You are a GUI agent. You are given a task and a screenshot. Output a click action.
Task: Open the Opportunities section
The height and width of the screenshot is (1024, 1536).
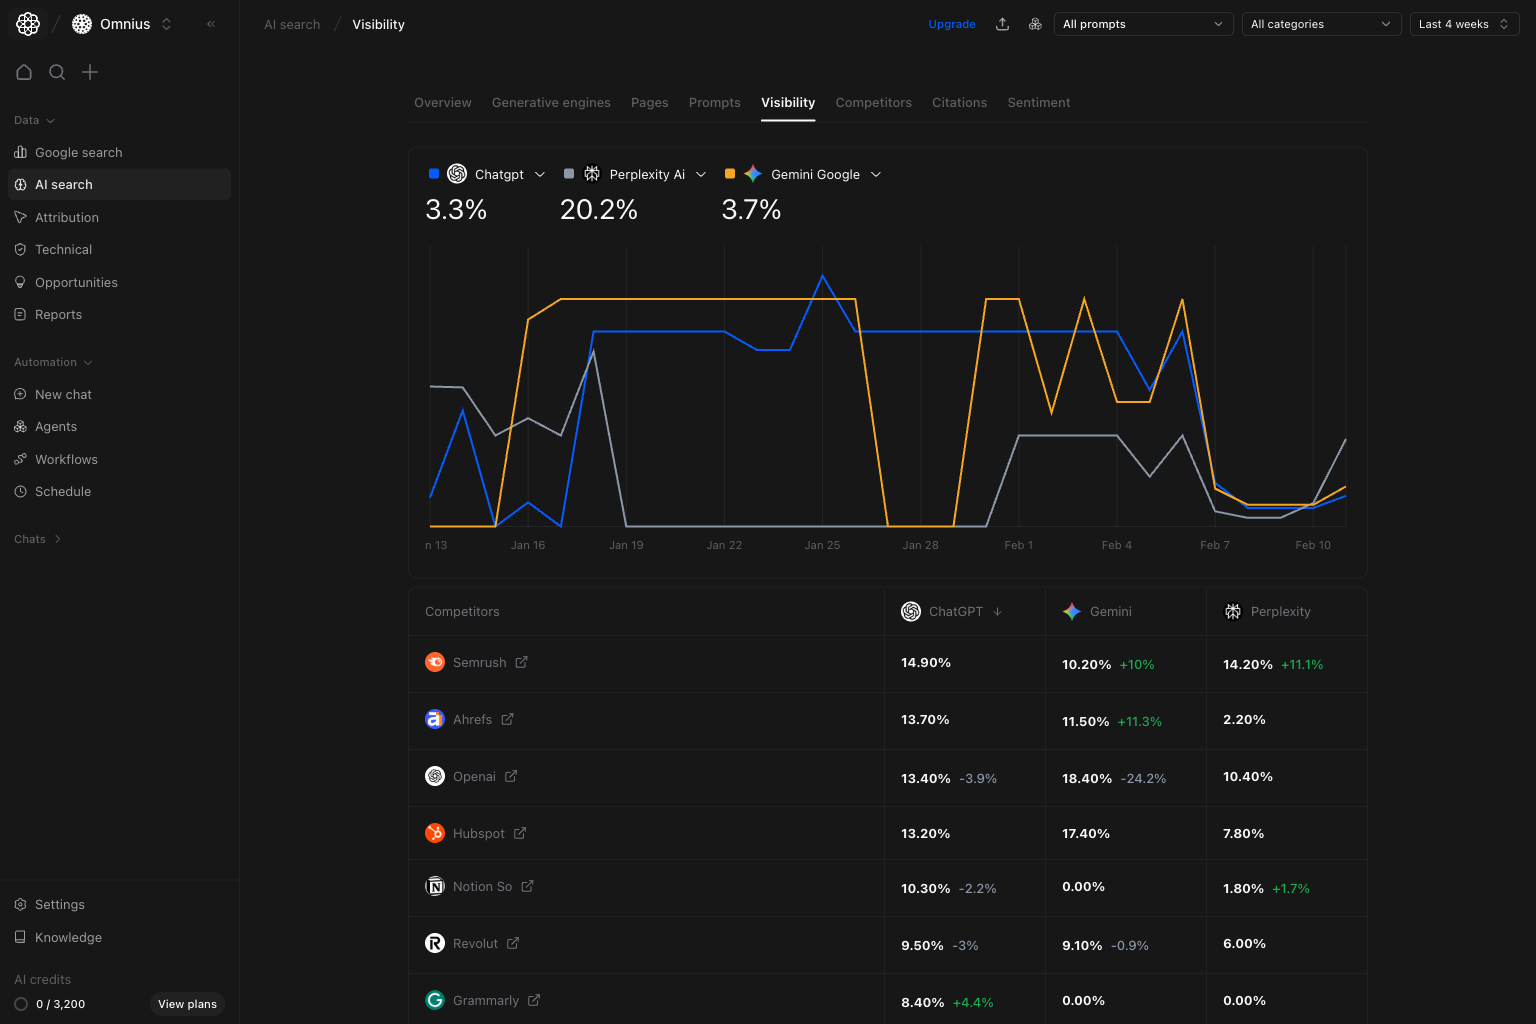[x=76, y=282]
